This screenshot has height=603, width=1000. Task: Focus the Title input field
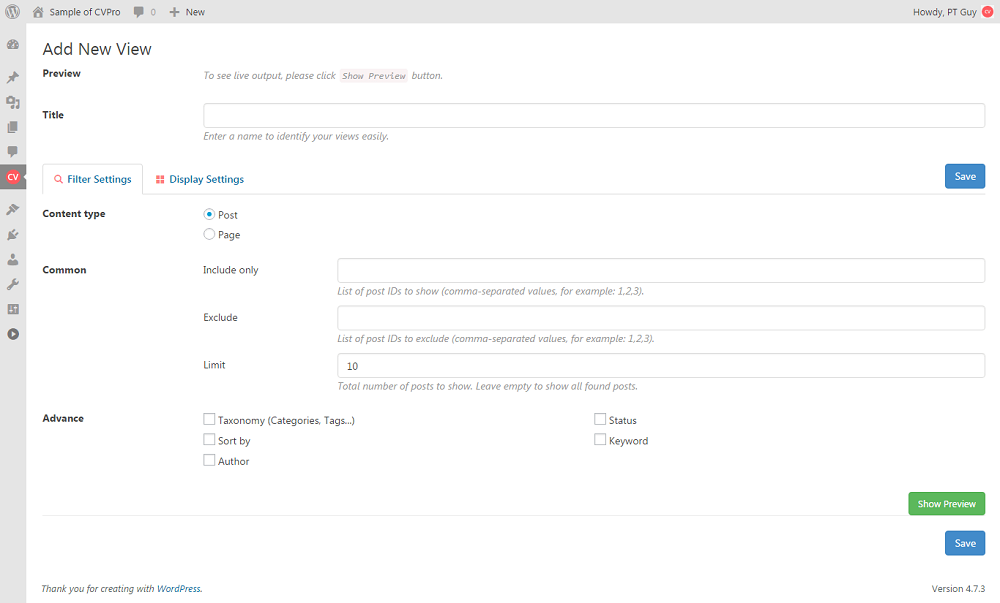pyautogui.click(x=594, y=115)
